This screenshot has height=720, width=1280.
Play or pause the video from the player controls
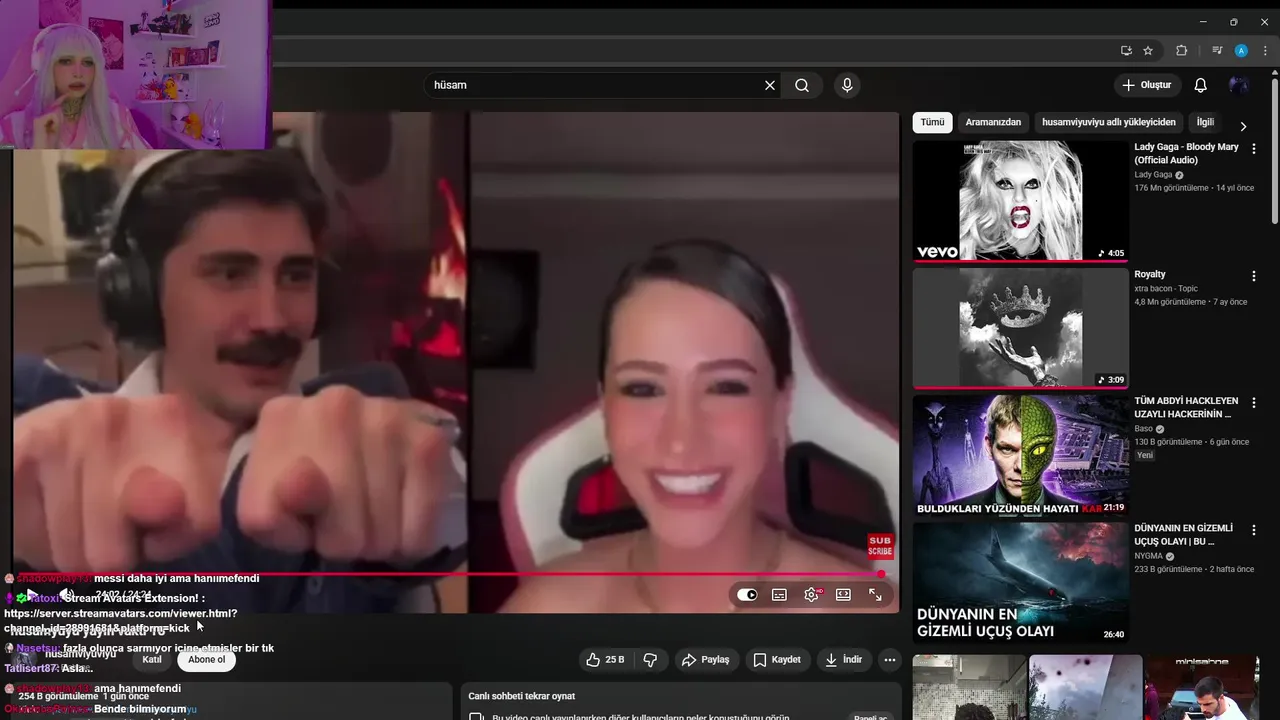(x=30, y=594)
